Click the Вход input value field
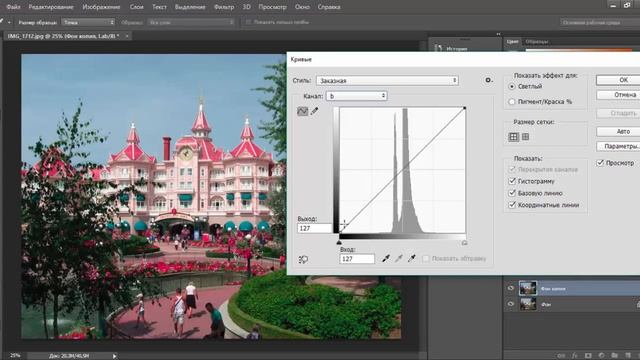 (x=357, y=259)
